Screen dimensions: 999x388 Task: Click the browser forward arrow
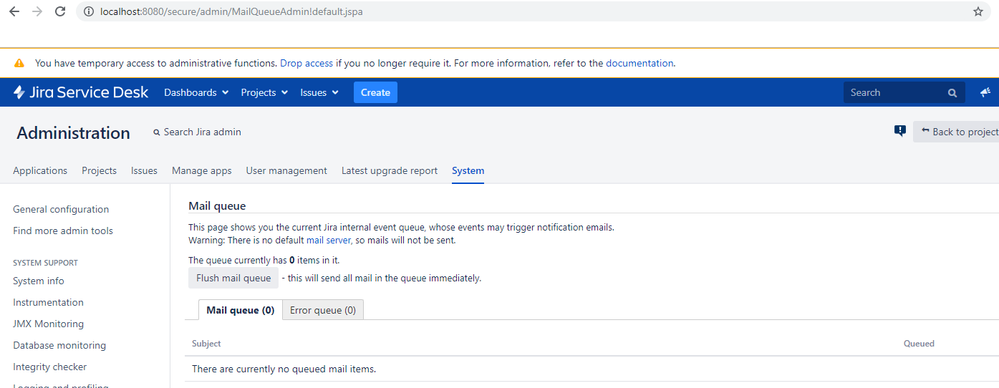(x=37, y=11)
